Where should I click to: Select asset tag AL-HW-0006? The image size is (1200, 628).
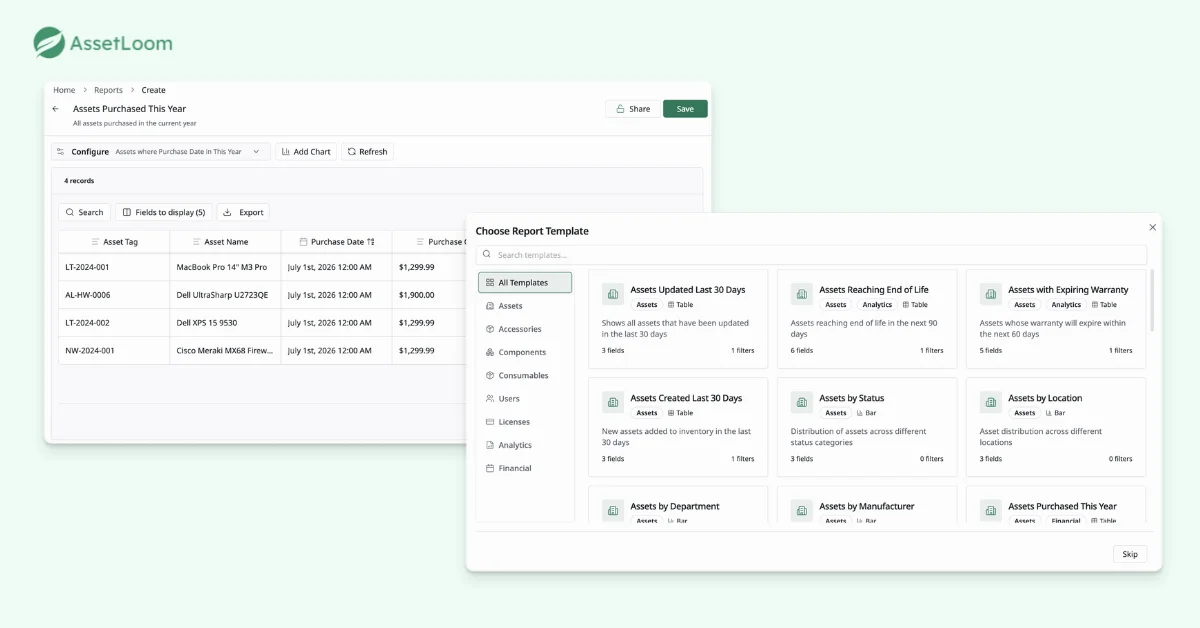pos(88,295)
